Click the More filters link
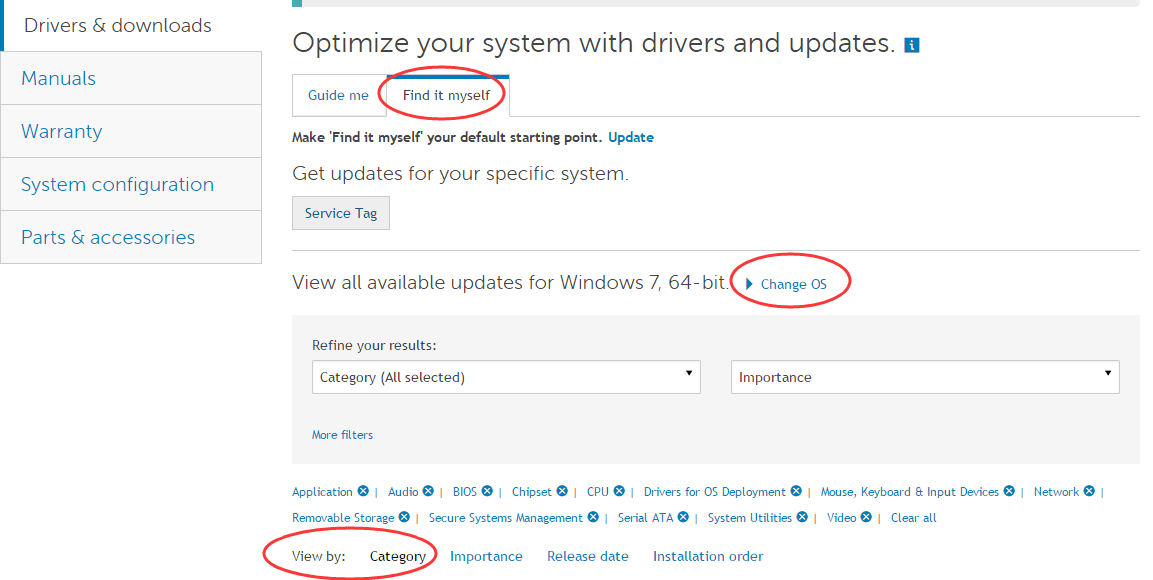 [x=342, y=435]
